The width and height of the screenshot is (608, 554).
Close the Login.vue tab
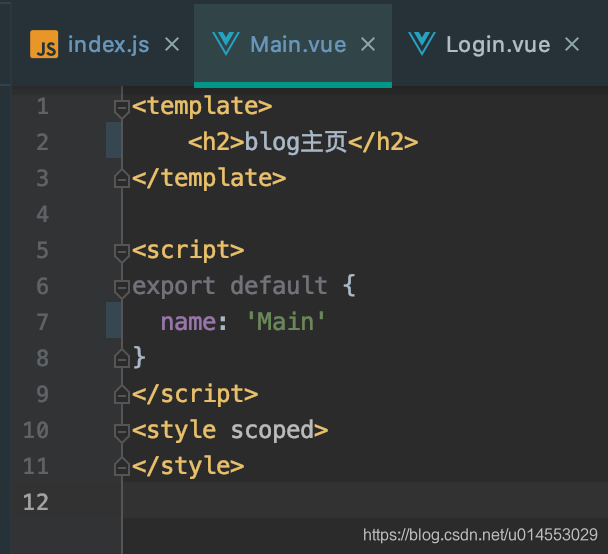[572, 44]
